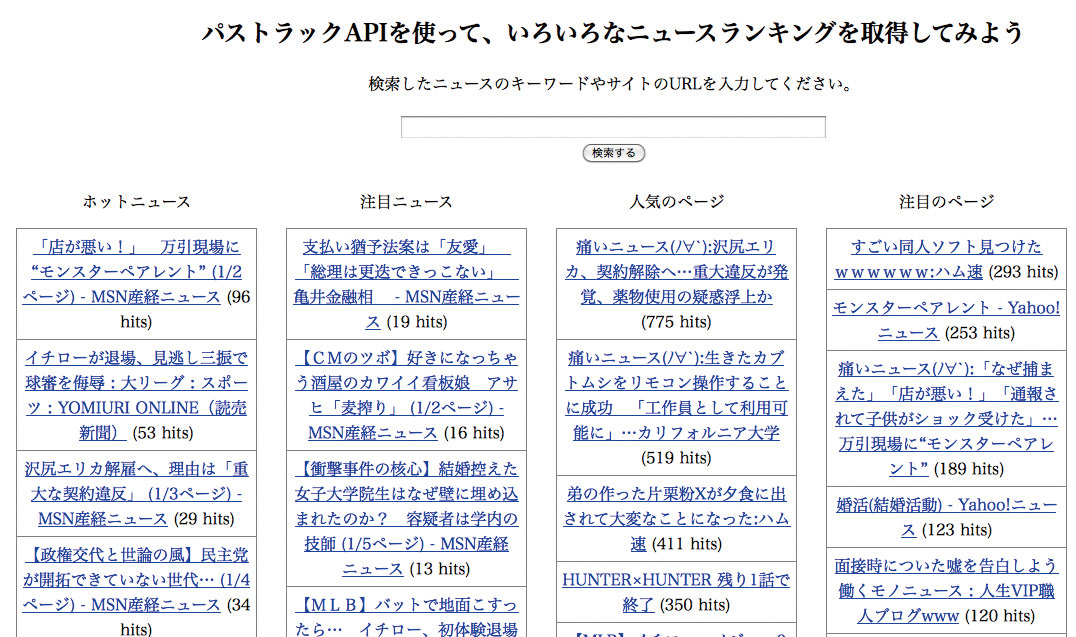The width and height of the screenshot is (1076, 637).
Task: Open the 婚活(結婚活動) Yahoo!ニュース link
Action: [x=946, y=506]
